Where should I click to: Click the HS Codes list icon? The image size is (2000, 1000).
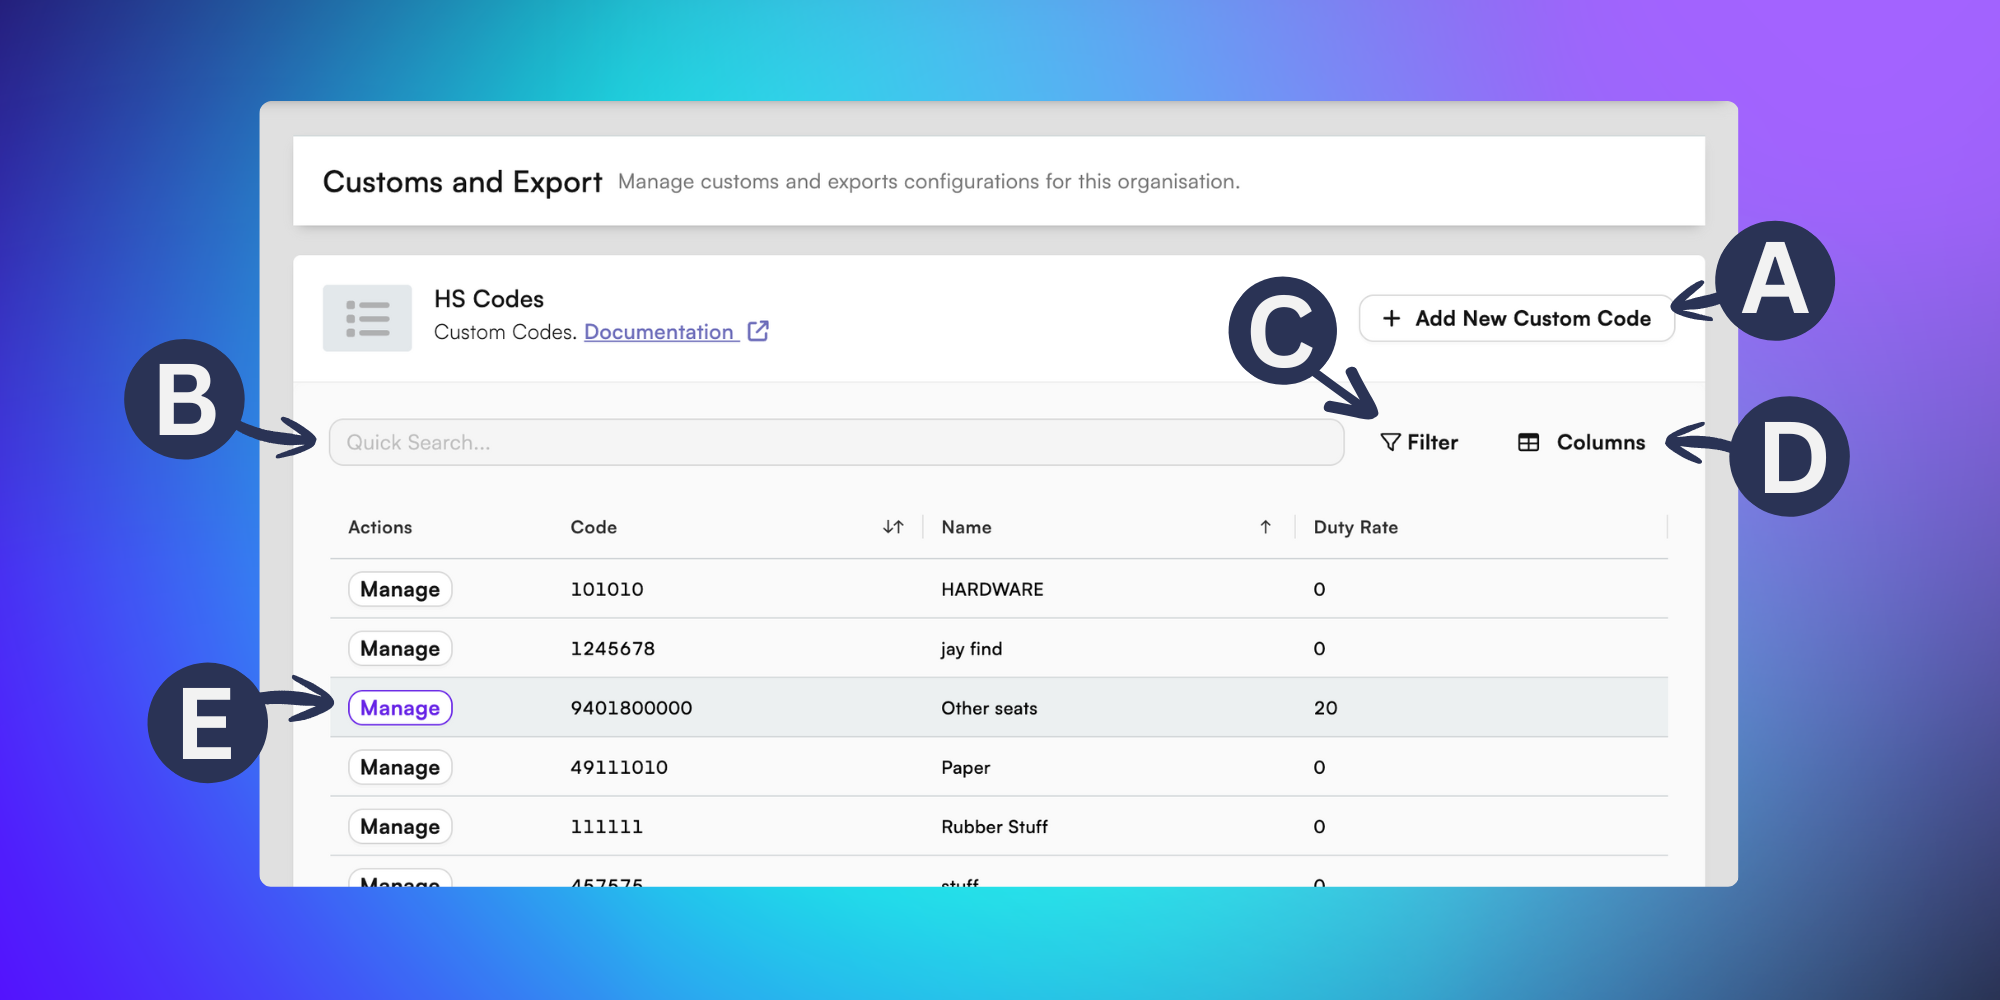(x=367, y=318)
